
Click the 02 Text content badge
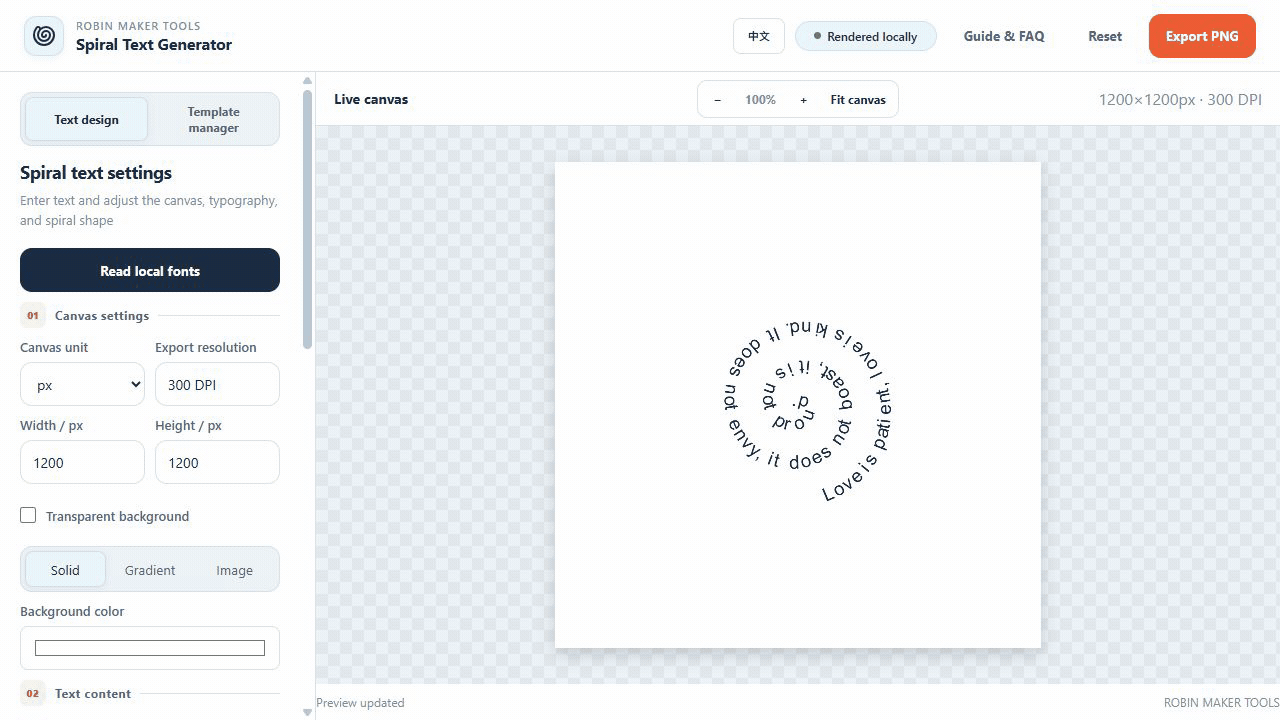(33, 693)
